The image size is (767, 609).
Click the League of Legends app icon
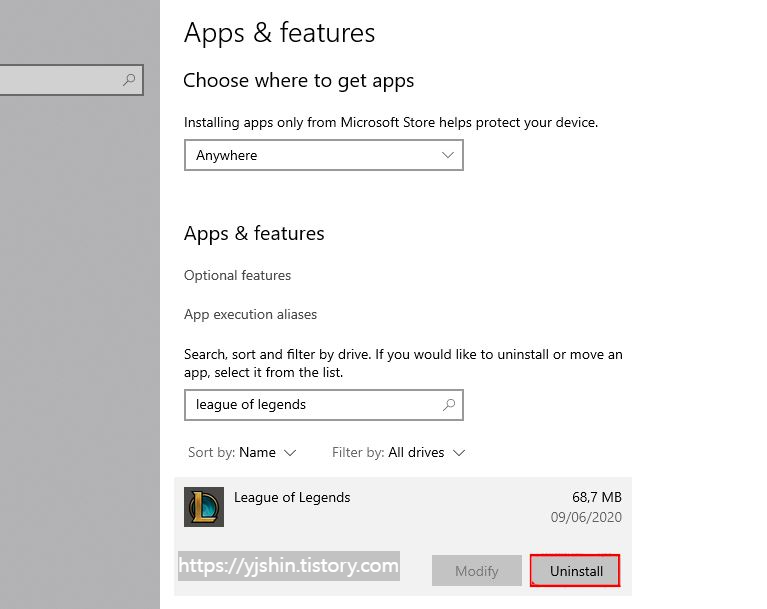click(x=204, y=507)
